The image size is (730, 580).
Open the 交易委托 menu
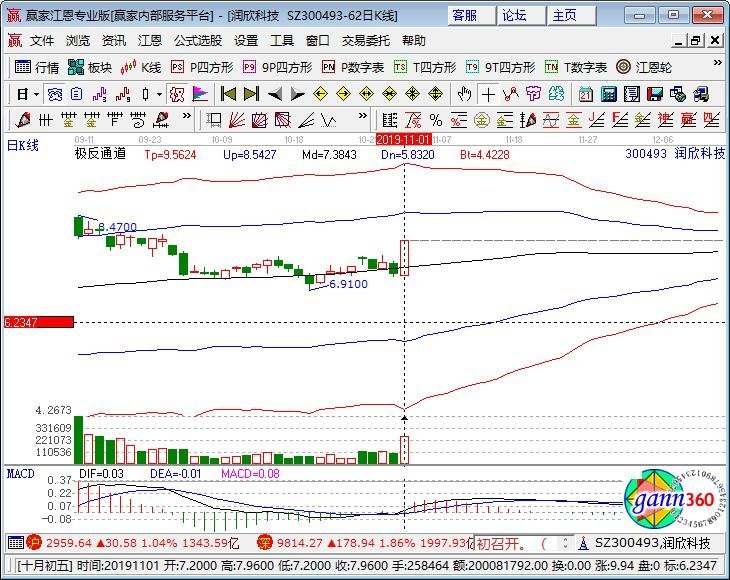point(365,41)
